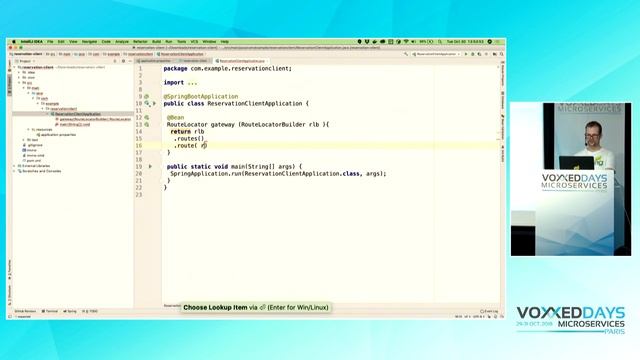The width and height of the screenshot is (640, 360).
Task: Run the application with green play button
Action: tap(466, 54)
